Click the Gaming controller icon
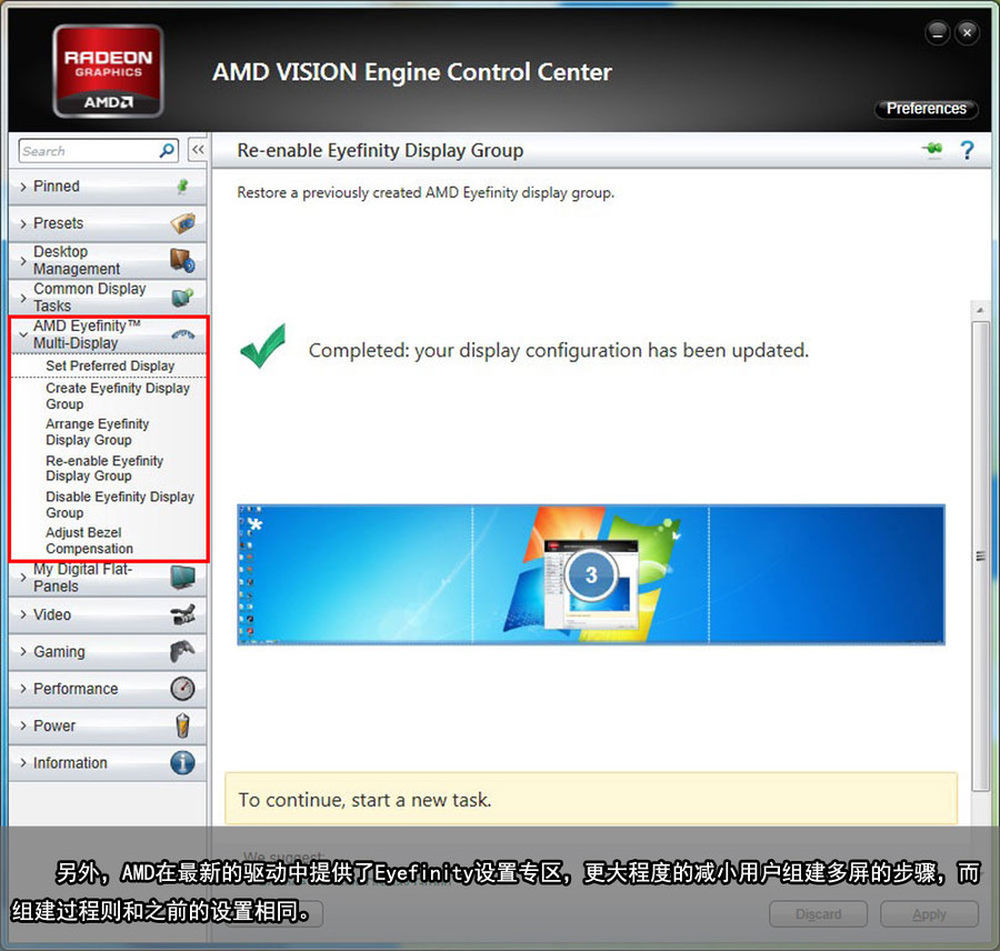This screenshot has width=1000, height=951. 183,651
